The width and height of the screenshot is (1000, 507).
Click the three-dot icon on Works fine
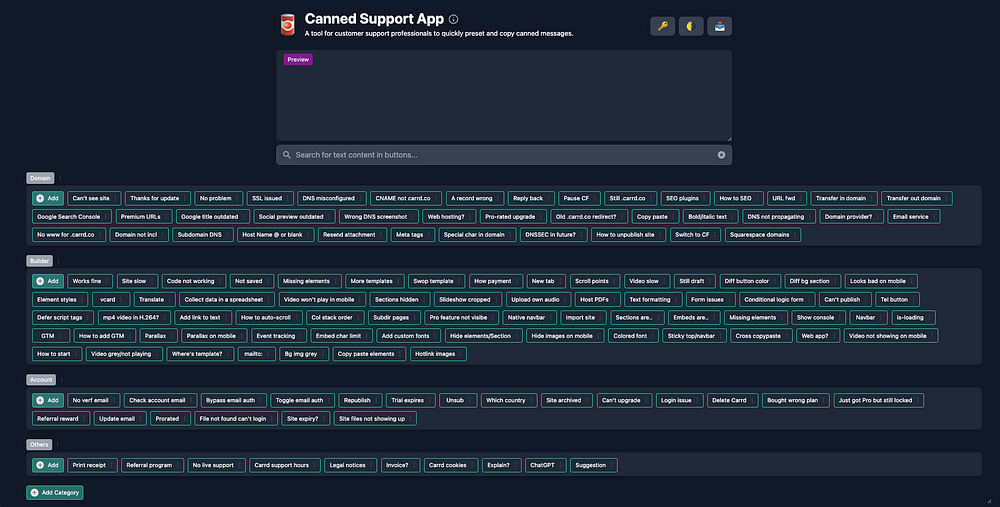tap(107, 281)
